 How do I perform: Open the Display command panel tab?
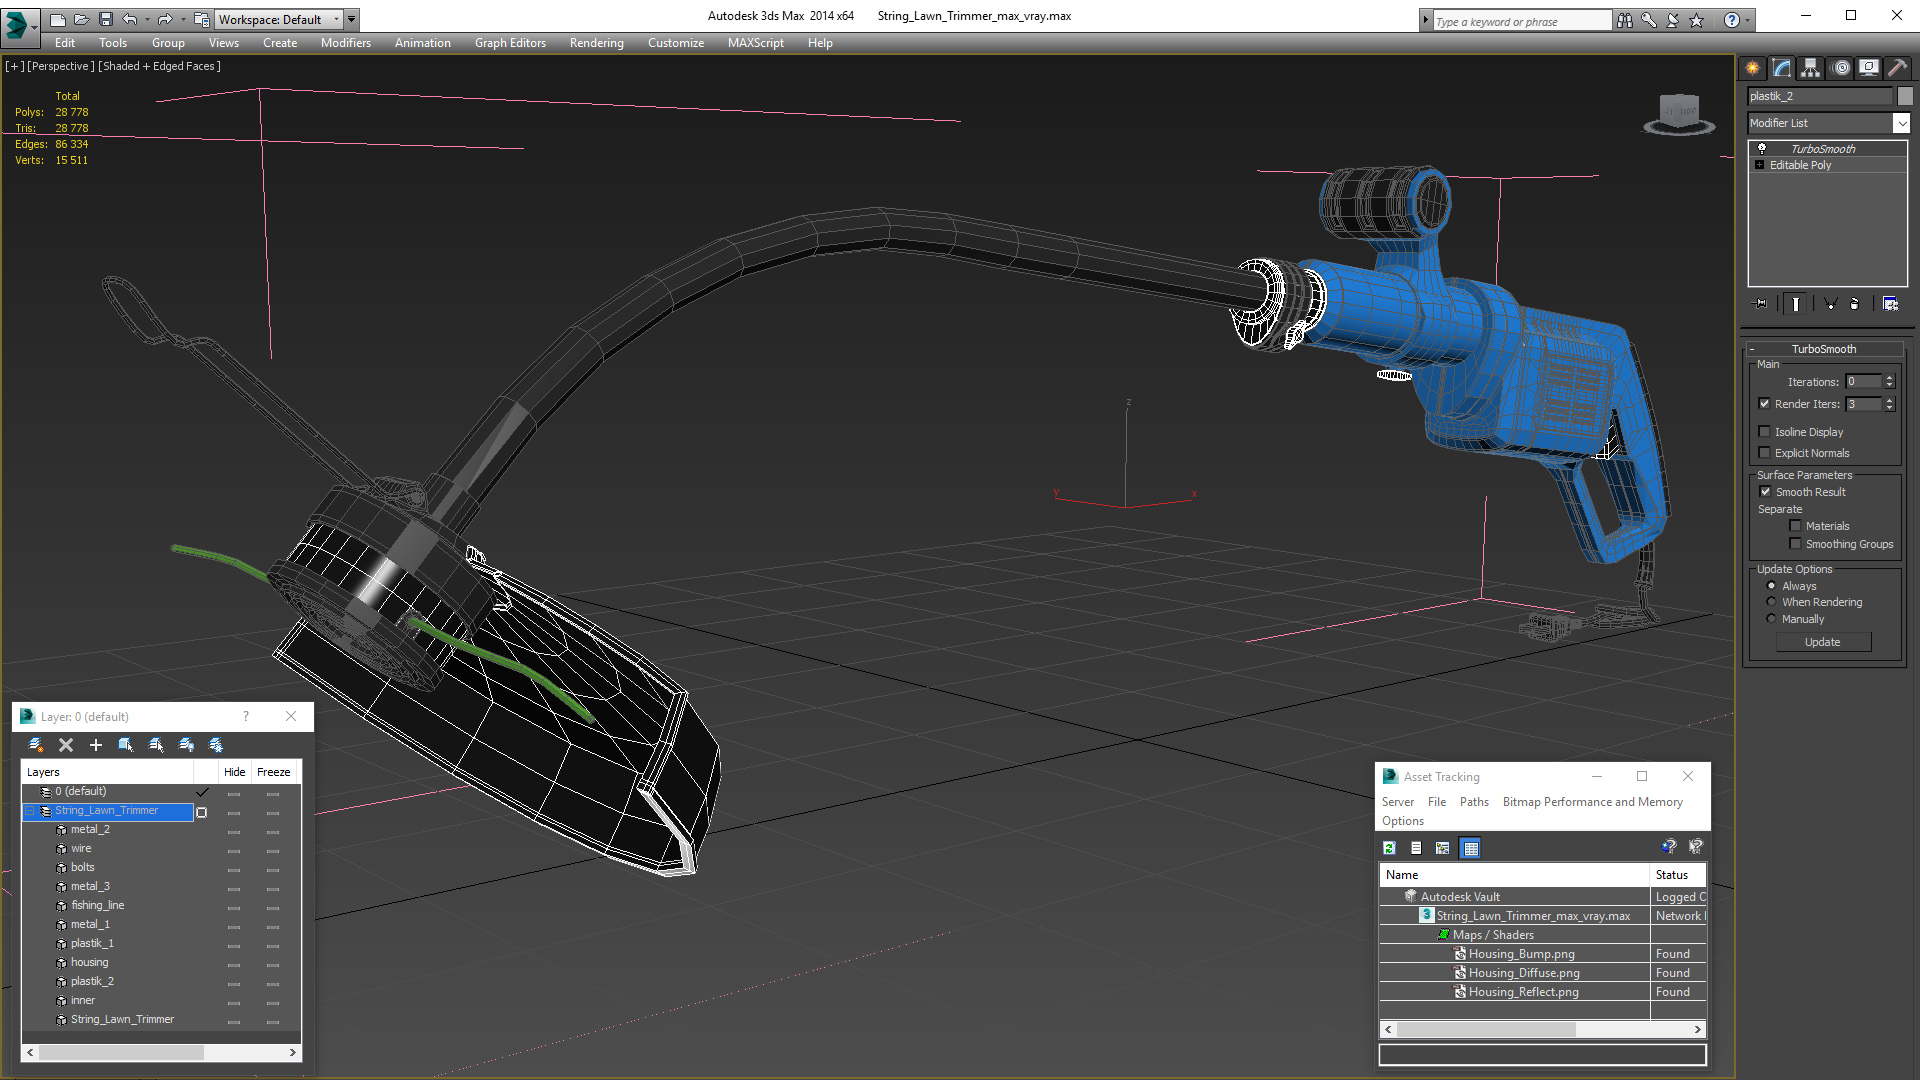click(1869, 68)
